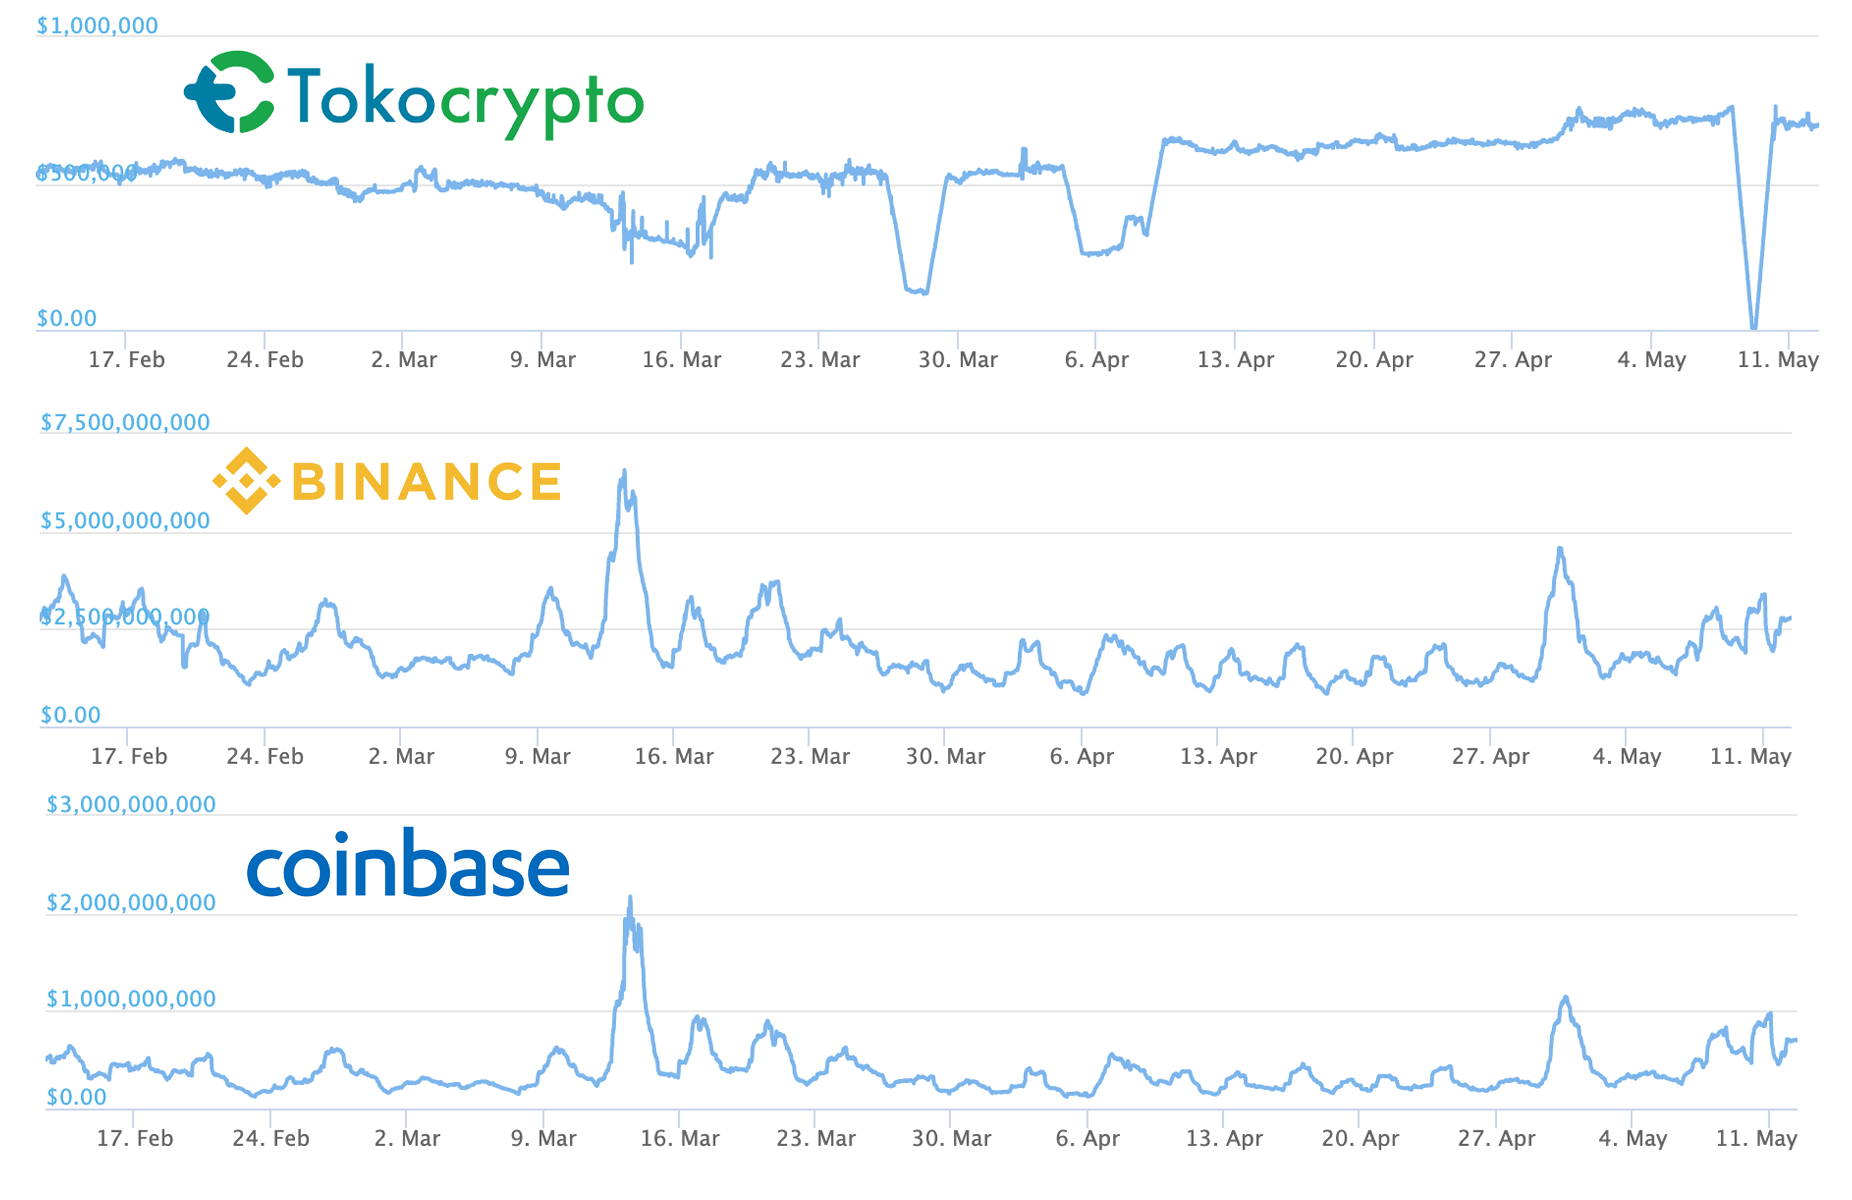
Task: Click the BINANCE brand name text
Action: (x=427, y=481)
